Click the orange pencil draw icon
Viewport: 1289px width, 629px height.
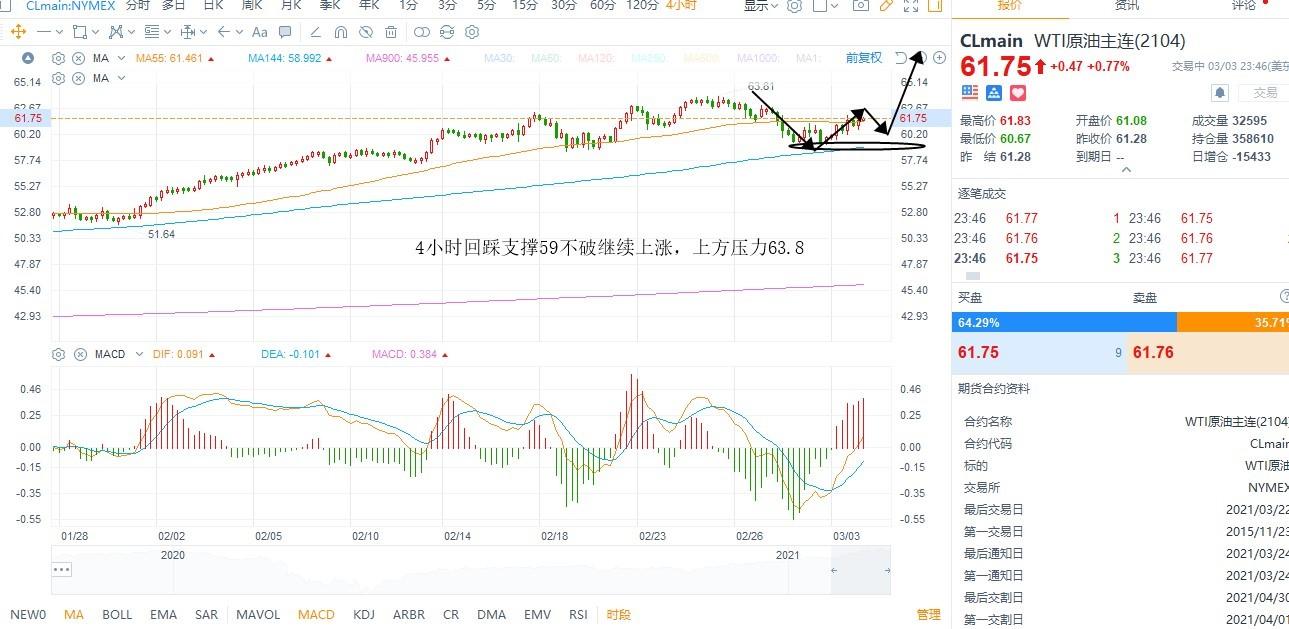pyautogui.click(x=886, y=6)
